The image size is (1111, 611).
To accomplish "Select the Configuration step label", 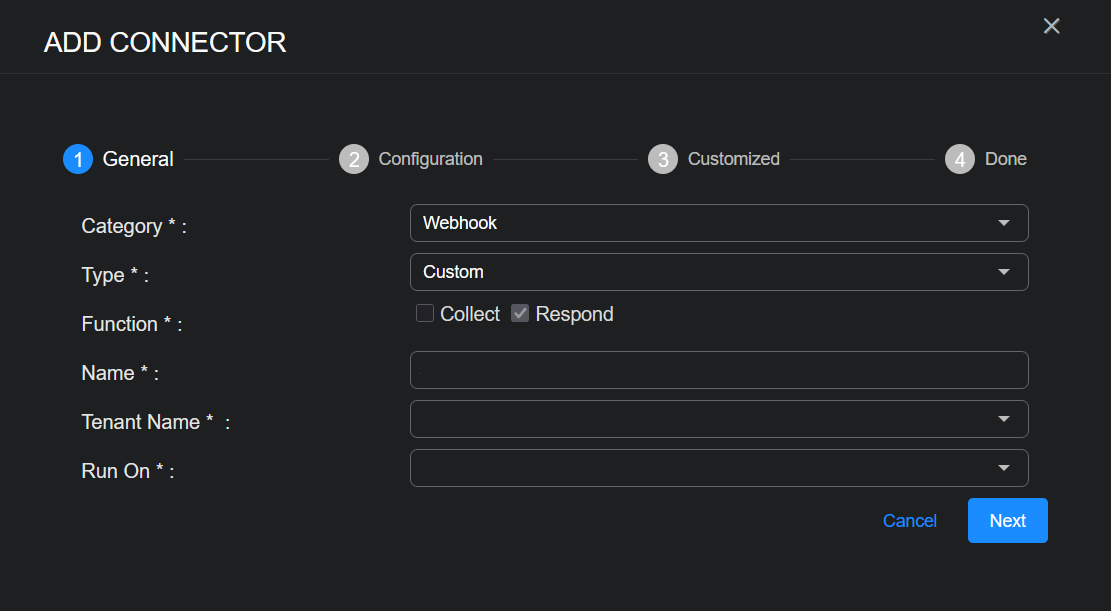I will click(430, 159).
